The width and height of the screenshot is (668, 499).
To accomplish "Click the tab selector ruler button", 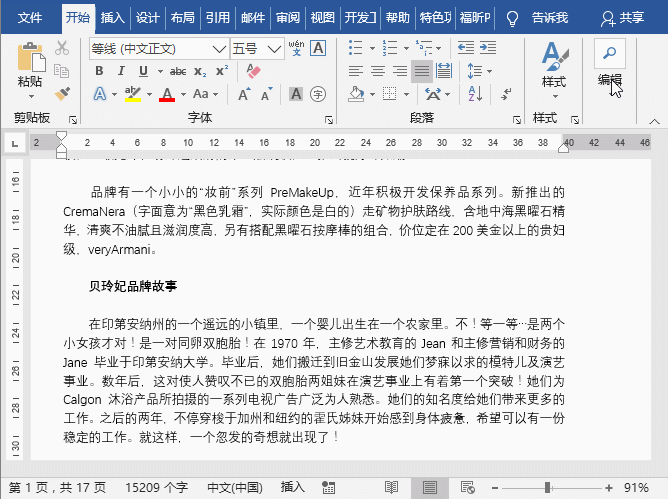I will point(15,144).
